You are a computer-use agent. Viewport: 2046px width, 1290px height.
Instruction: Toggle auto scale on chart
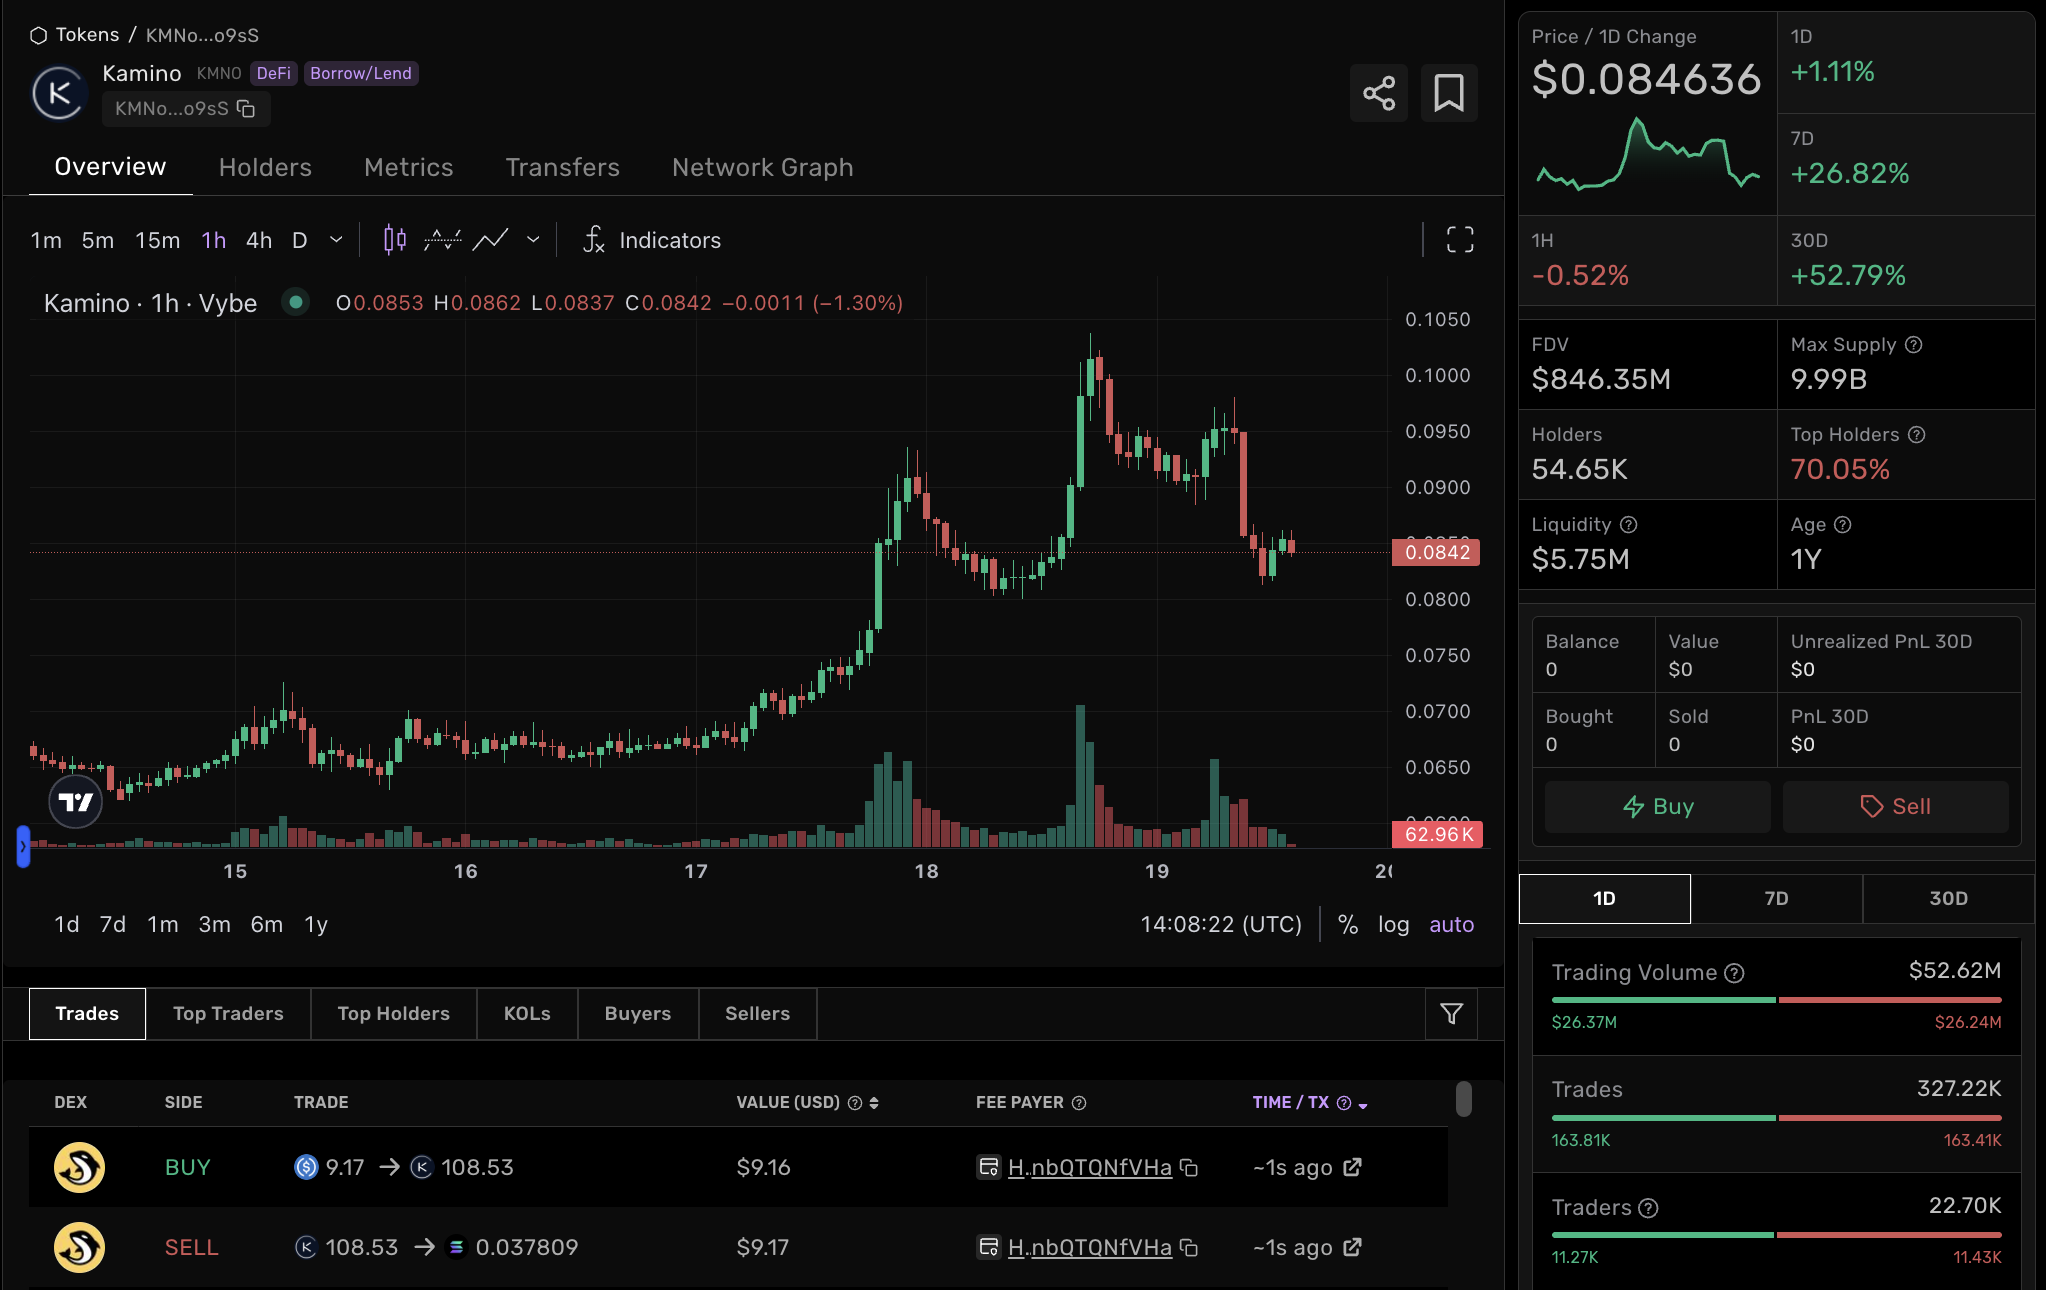pos(1451,924)
